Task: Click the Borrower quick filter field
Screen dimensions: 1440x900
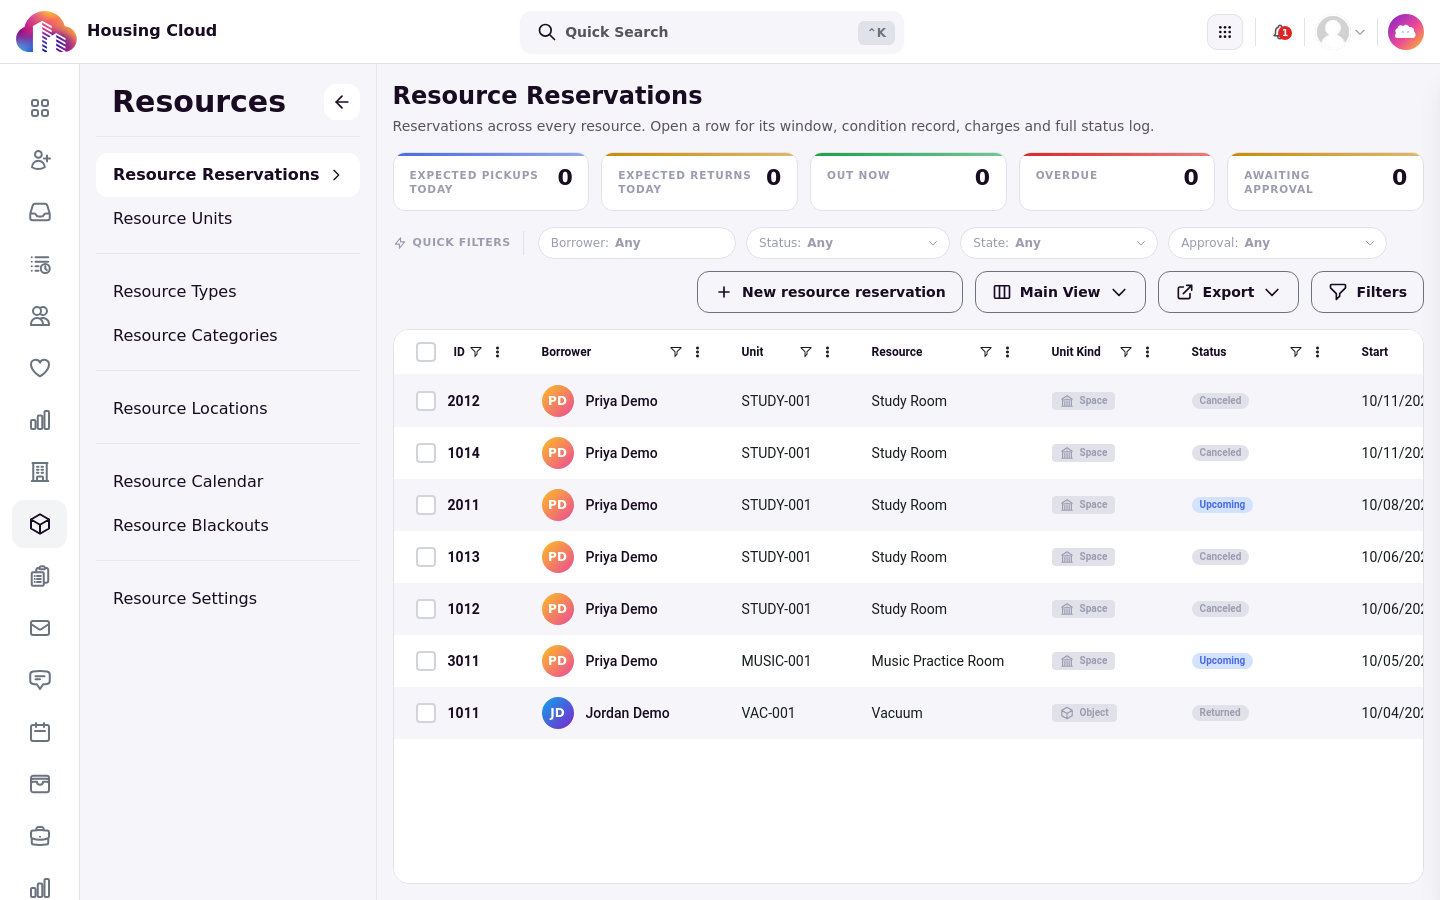Action: tap(637, 243)
